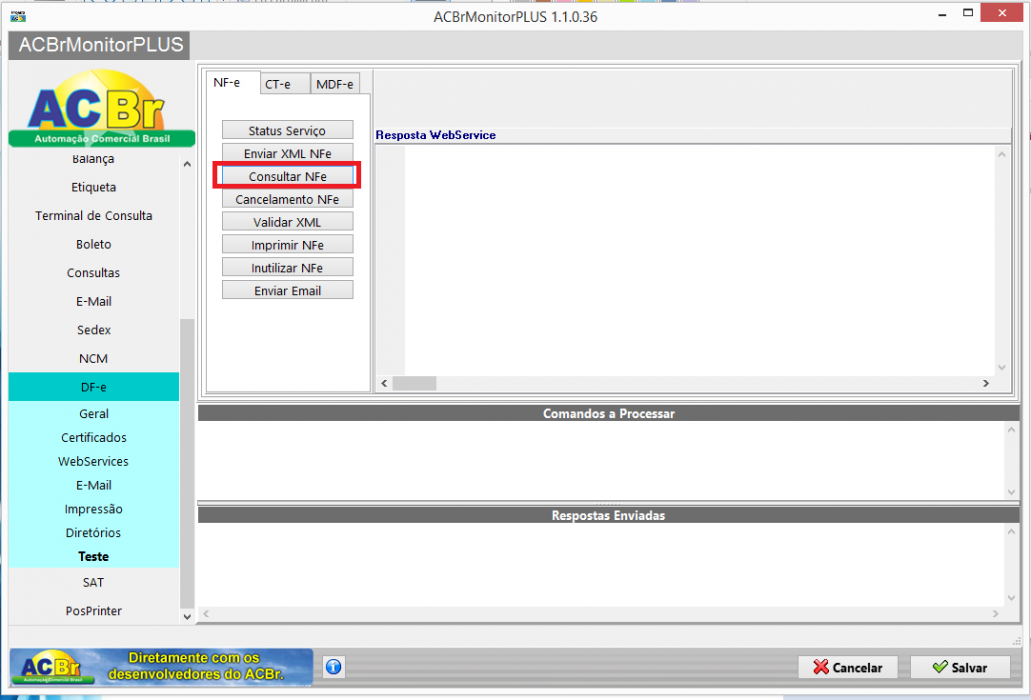The image size is (1031, 700).
Task: Open Diretórios under DF-e
Action: pos(93,532)
